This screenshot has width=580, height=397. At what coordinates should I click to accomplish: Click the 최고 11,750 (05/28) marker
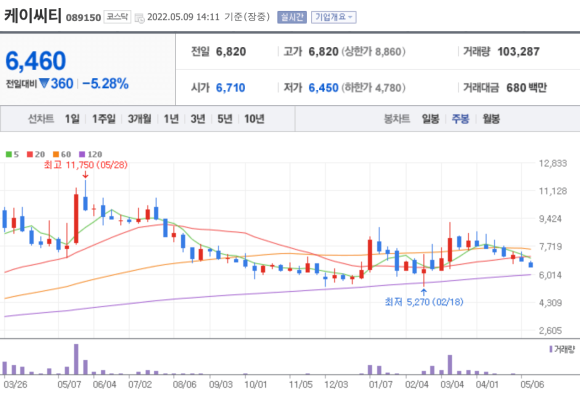tap(86, 165)
